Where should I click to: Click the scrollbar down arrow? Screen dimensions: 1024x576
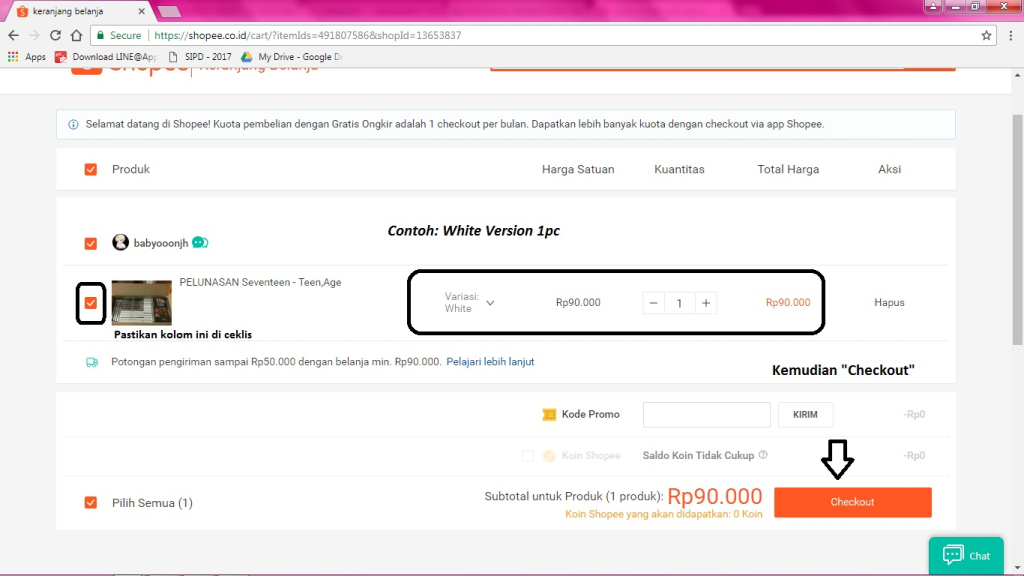(1017, 568)
